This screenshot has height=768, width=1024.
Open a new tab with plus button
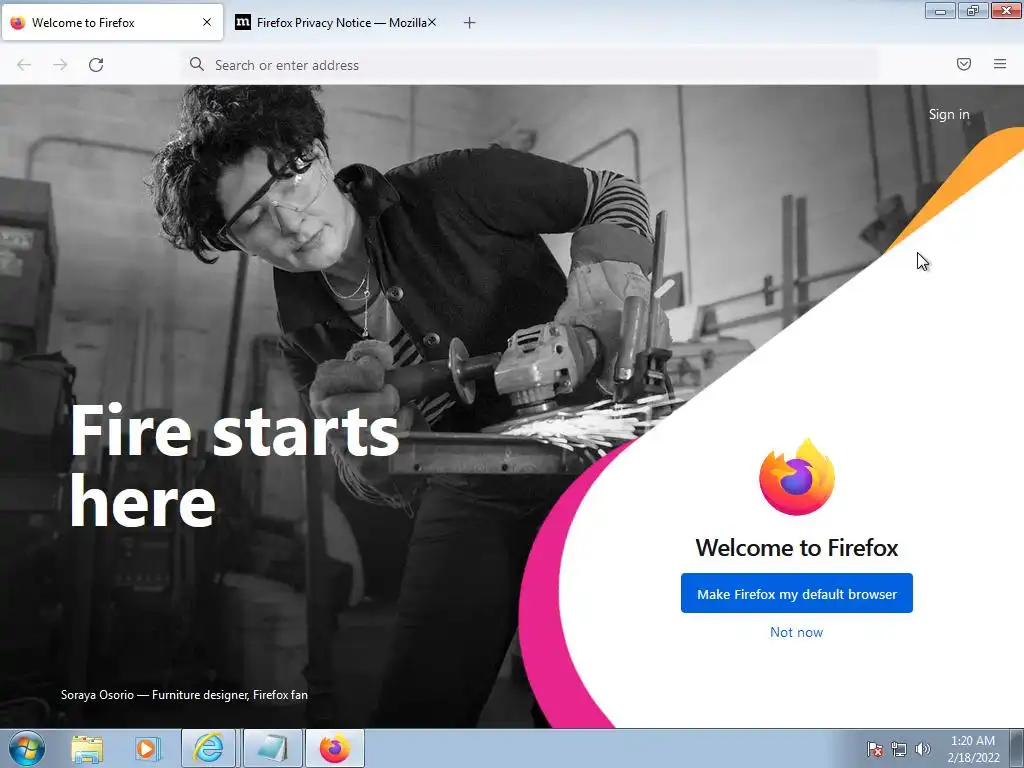(470, 23)
